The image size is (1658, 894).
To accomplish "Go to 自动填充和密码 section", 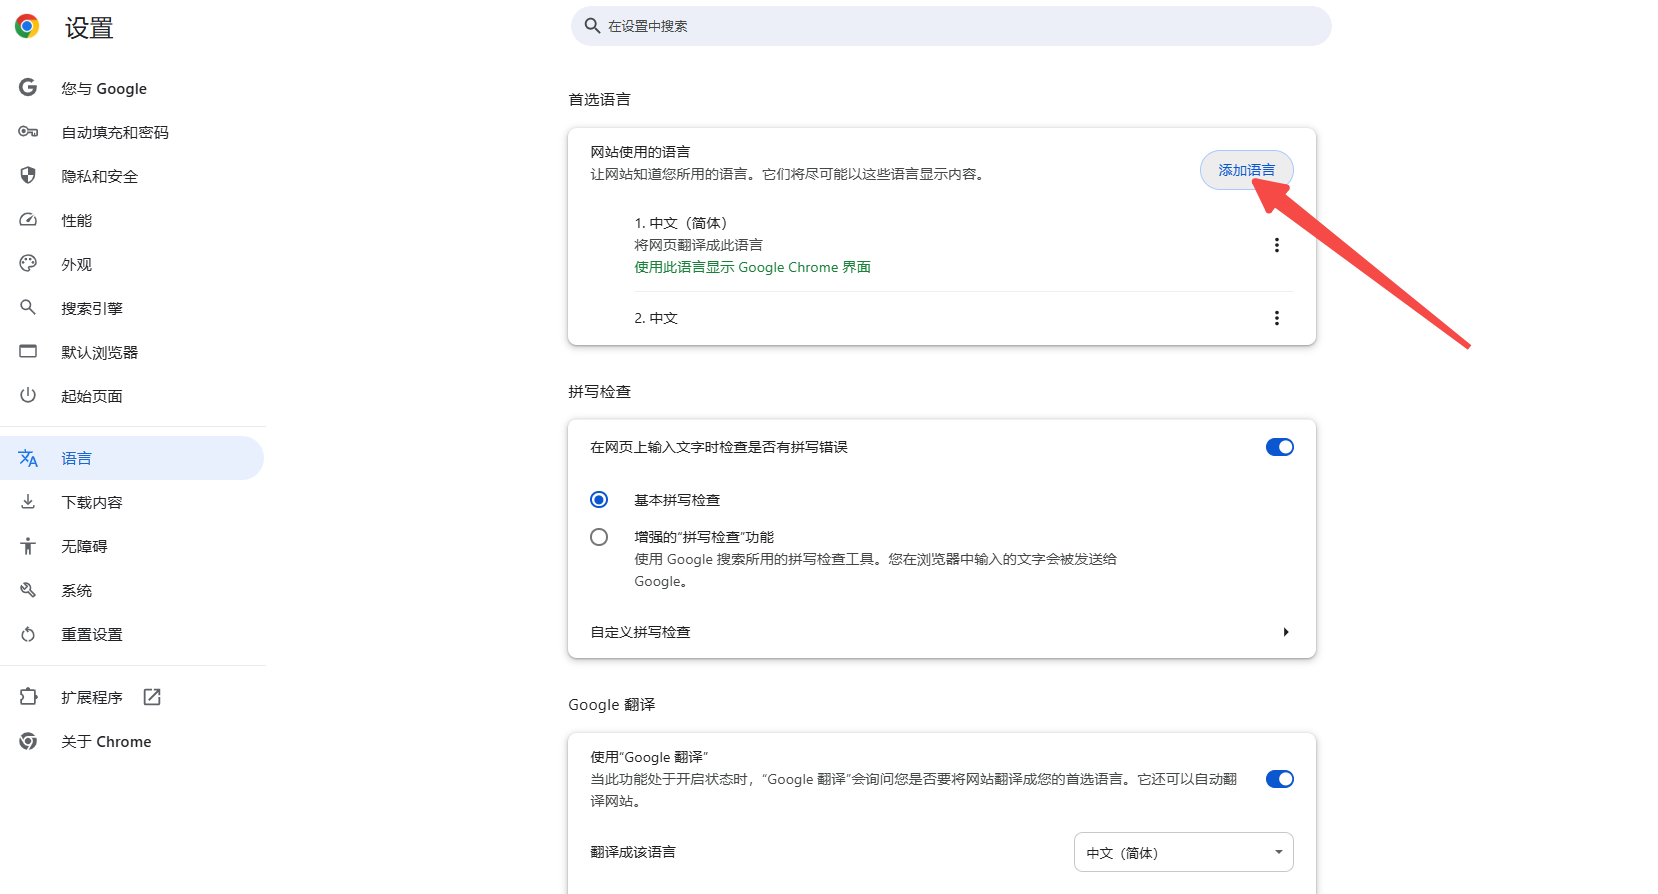I will click(x=115, y=132).
